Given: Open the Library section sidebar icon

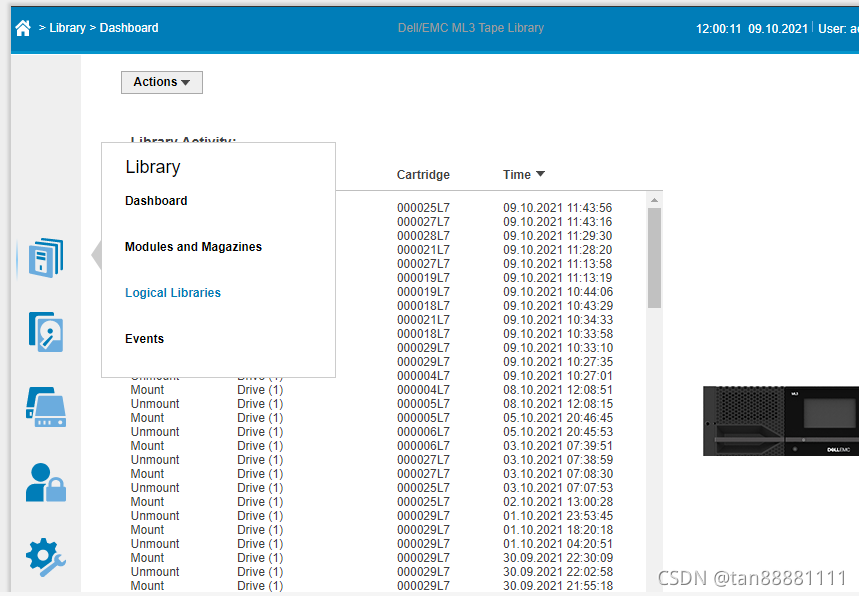Looking at the screenshot, I should click(46, 257).
